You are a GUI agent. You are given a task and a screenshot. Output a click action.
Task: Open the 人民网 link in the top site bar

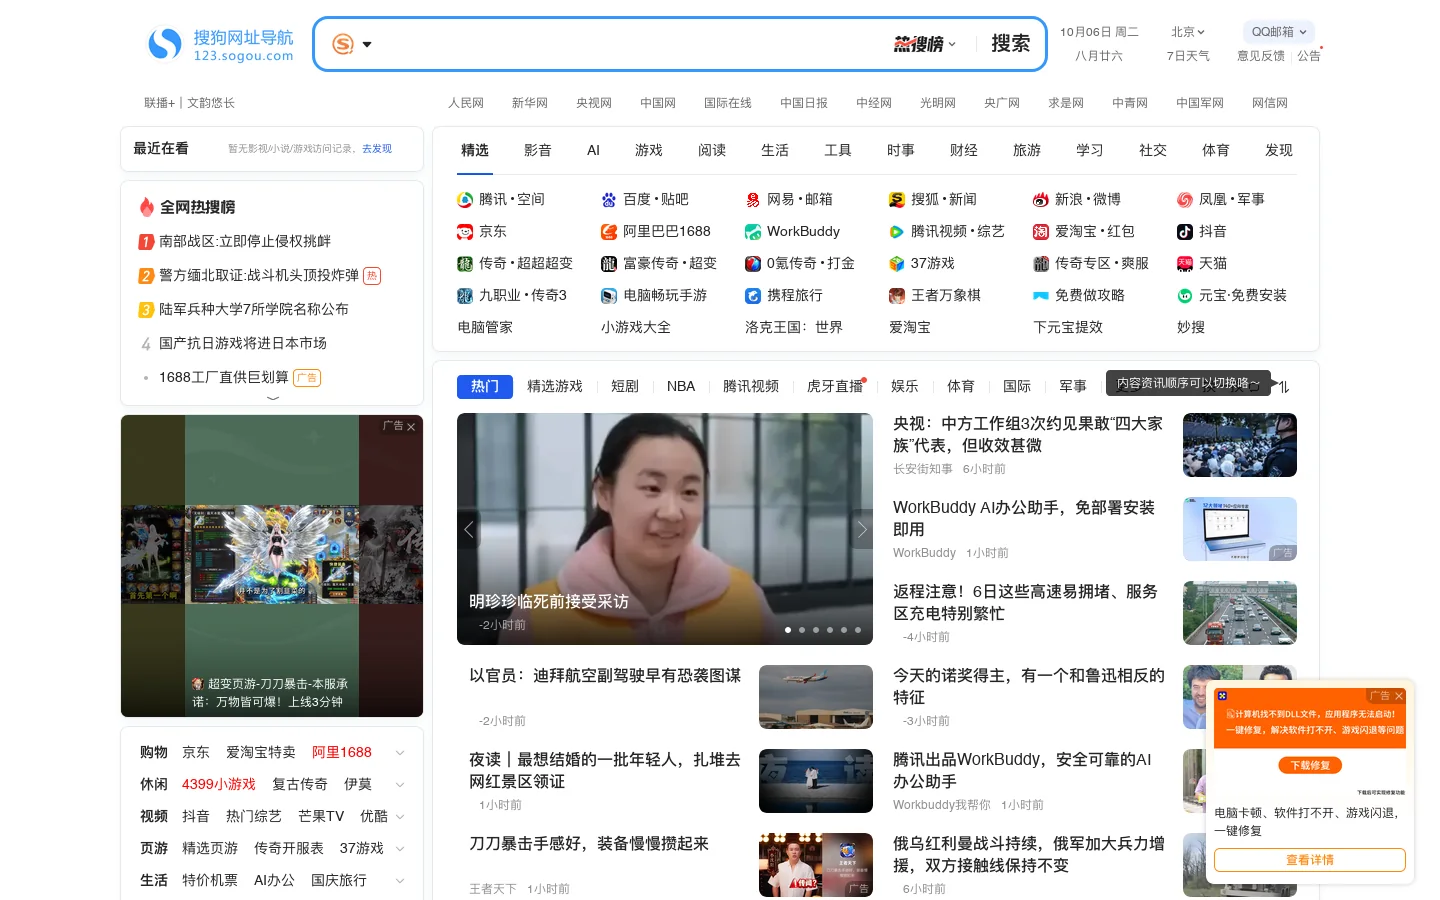(466, 103)
